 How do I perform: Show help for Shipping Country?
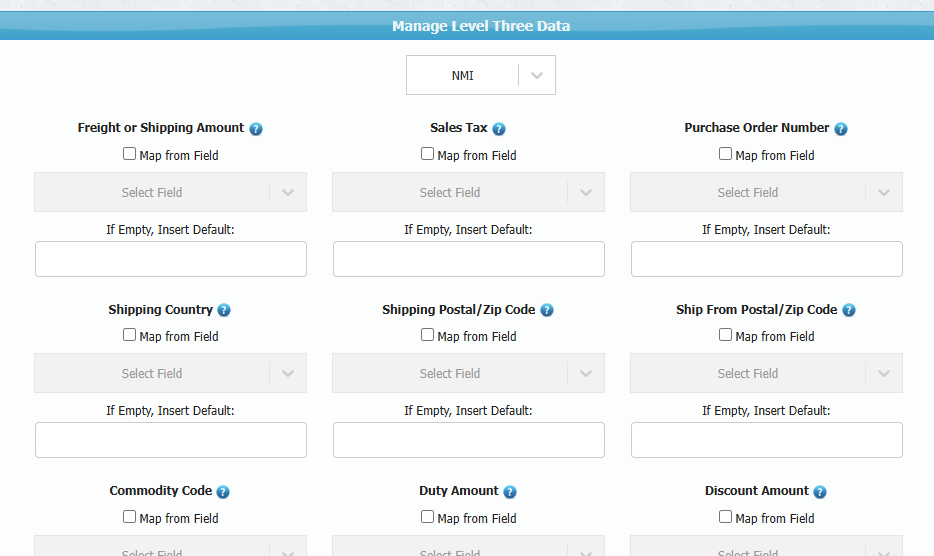223,310
